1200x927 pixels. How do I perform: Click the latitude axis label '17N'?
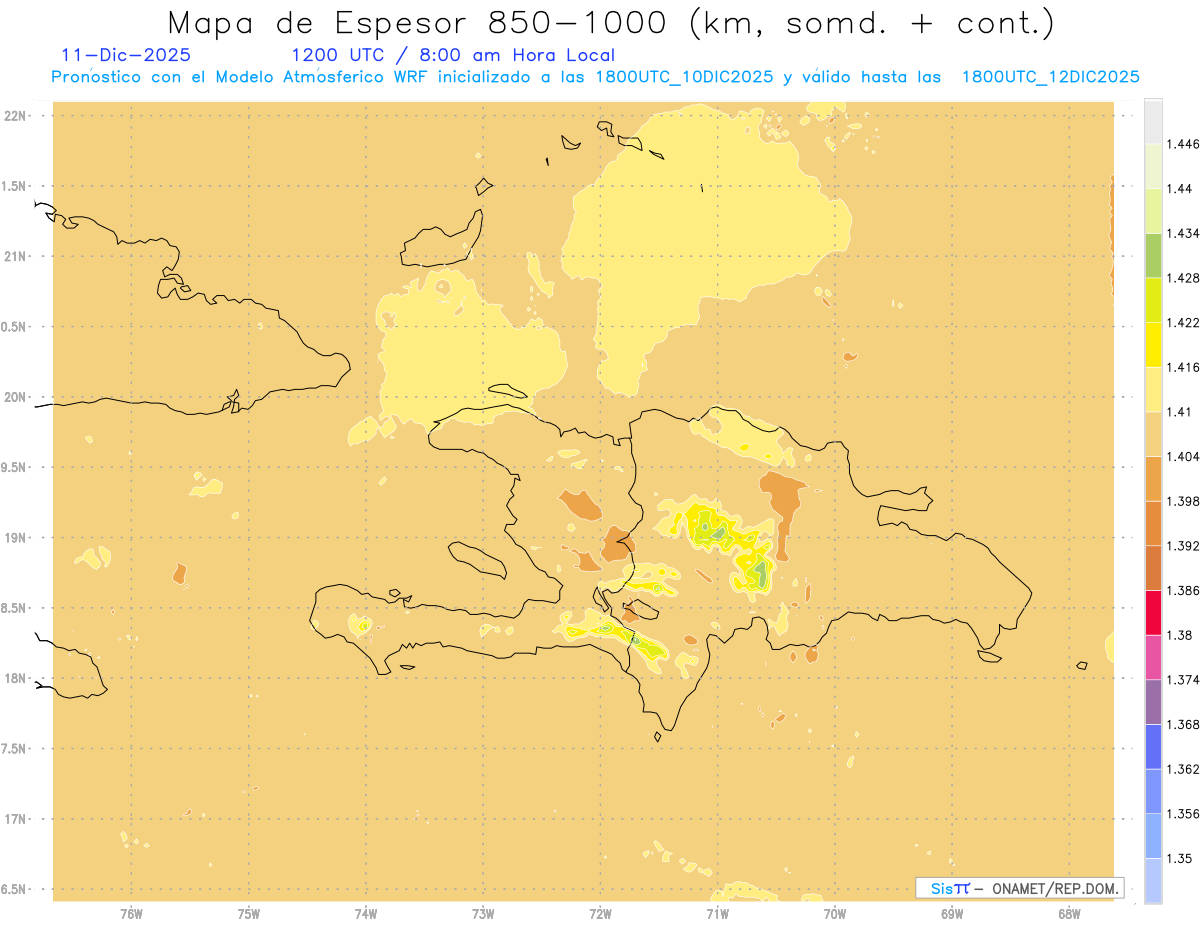point(16,819)
